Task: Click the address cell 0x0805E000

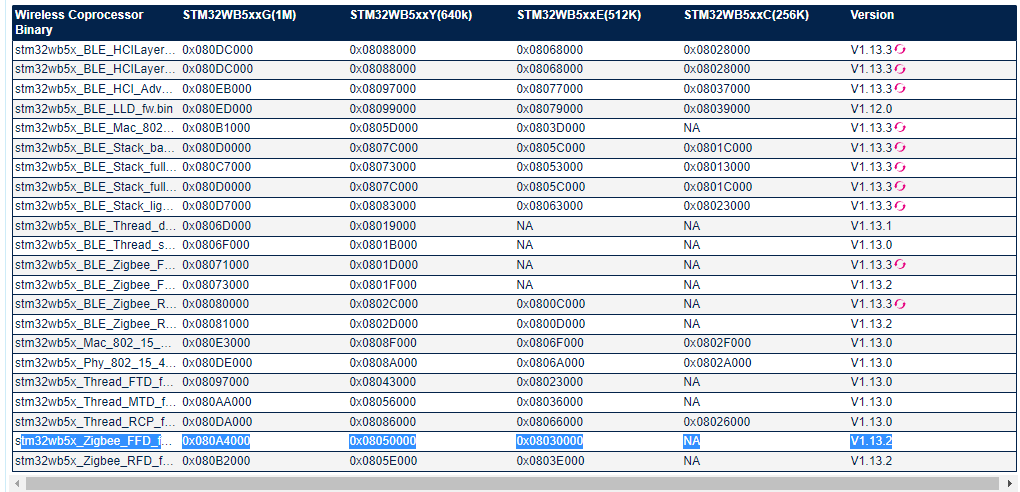Action: pos(383,461)
